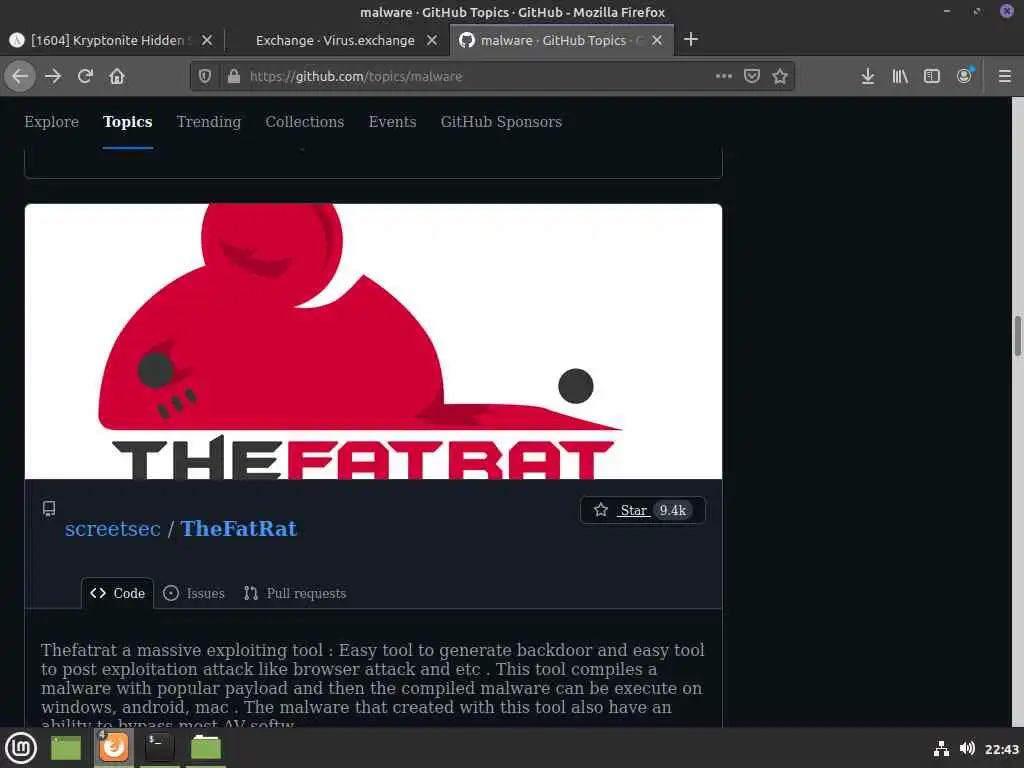Open a new browser tab
1024x768 pixels.
691,40
